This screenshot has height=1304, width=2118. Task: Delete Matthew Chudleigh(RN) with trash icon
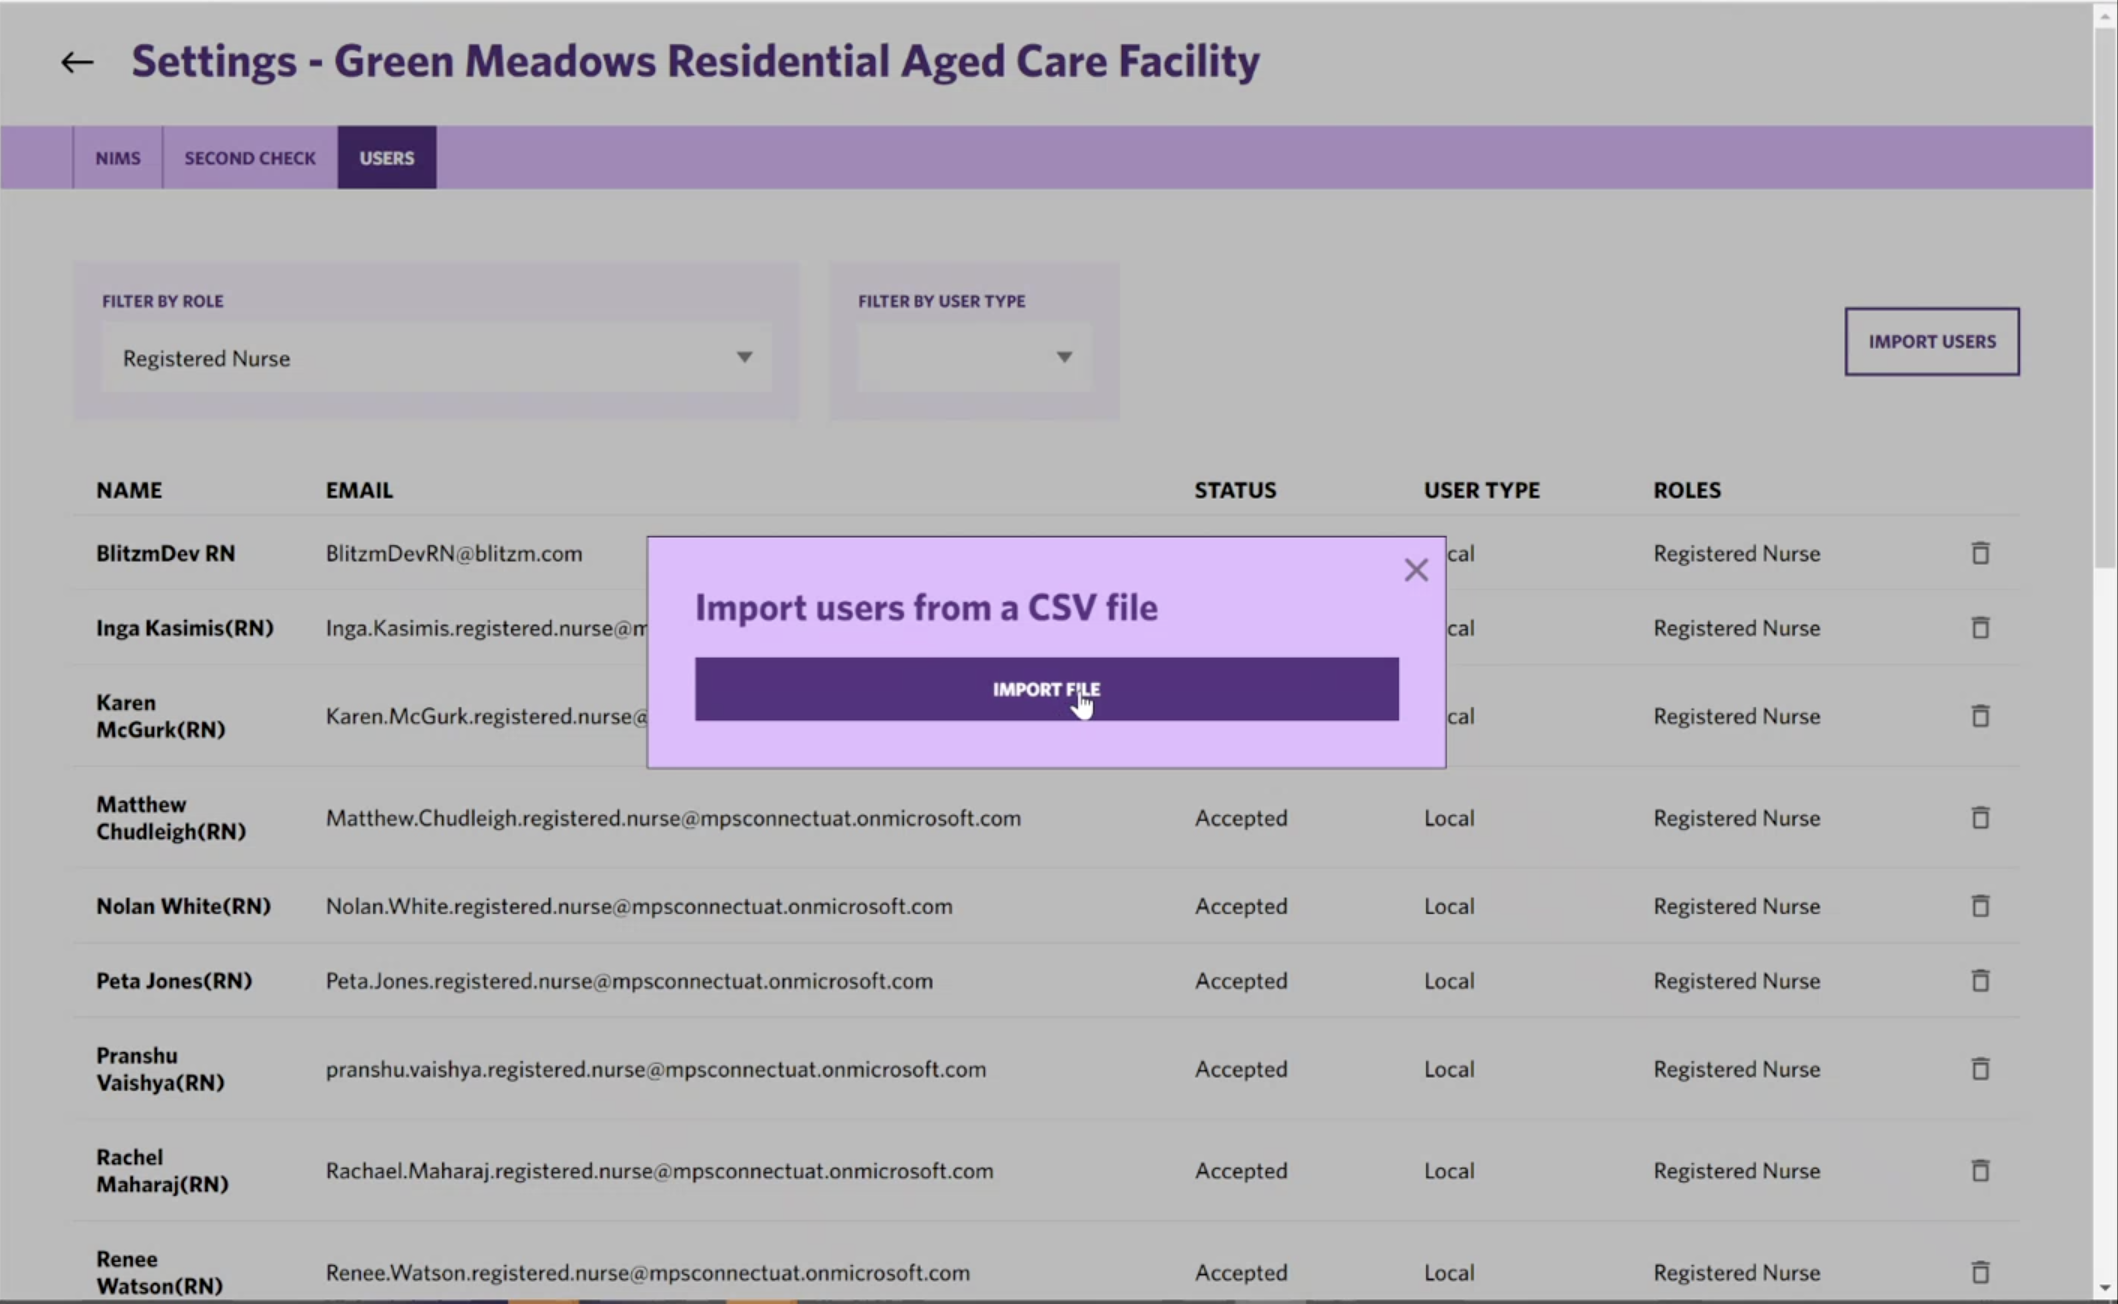tap(1979, 818)
